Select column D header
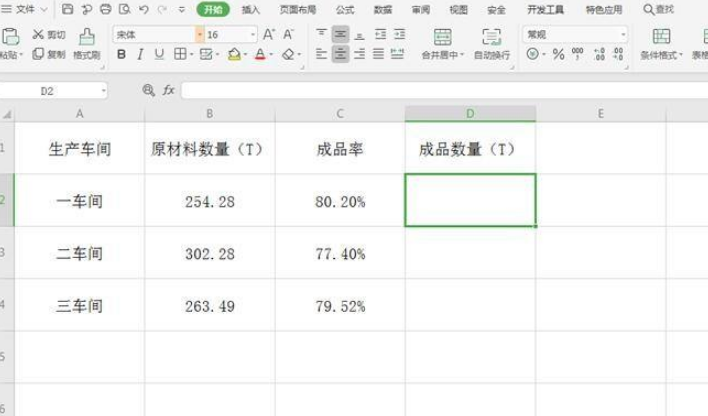 [x=470, y=114]
